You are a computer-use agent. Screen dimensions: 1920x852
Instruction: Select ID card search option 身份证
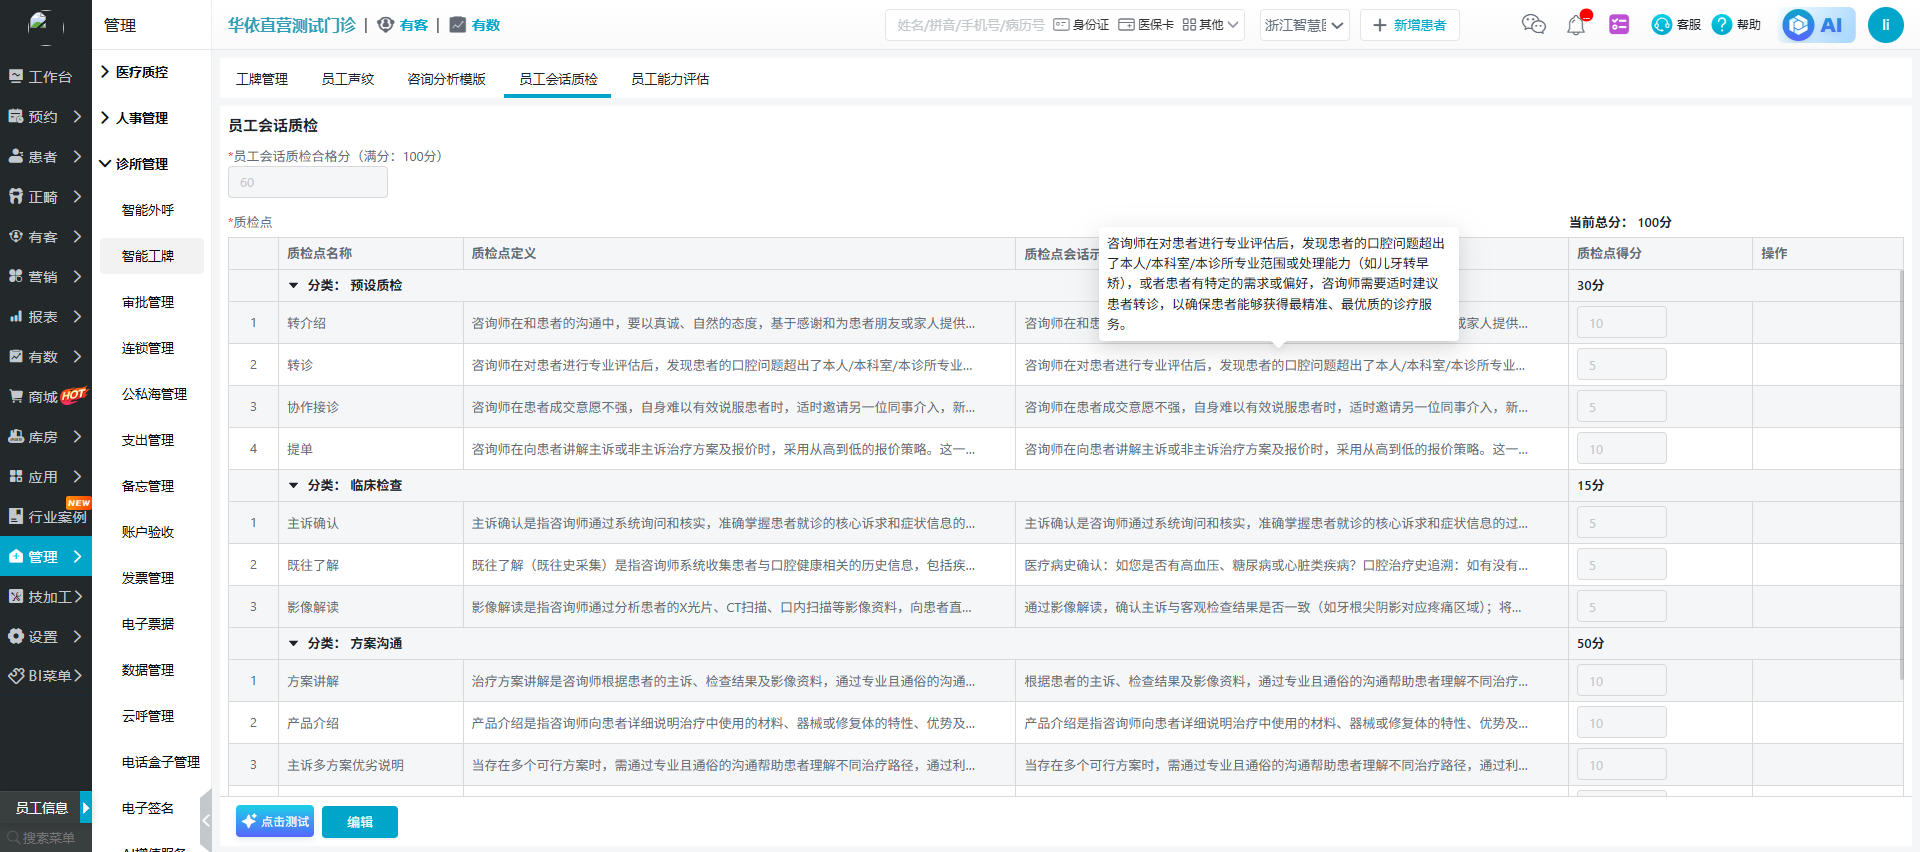tap(1081, 25)
